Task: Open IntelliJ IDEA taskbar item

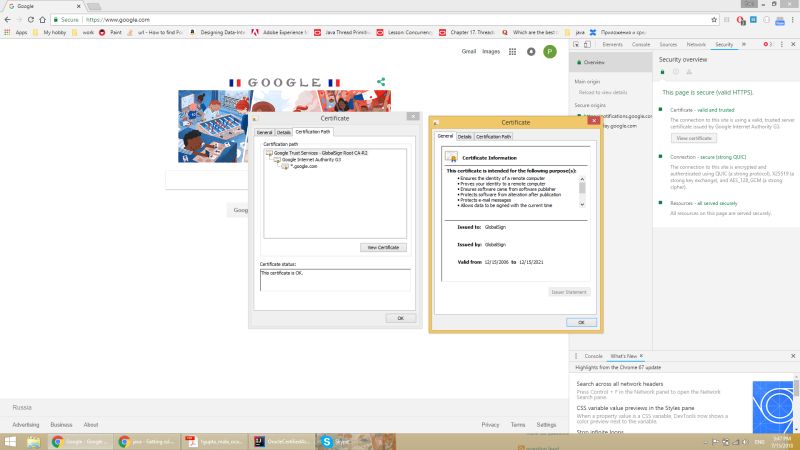Action: pyautogui.click(x=281, y=441)
